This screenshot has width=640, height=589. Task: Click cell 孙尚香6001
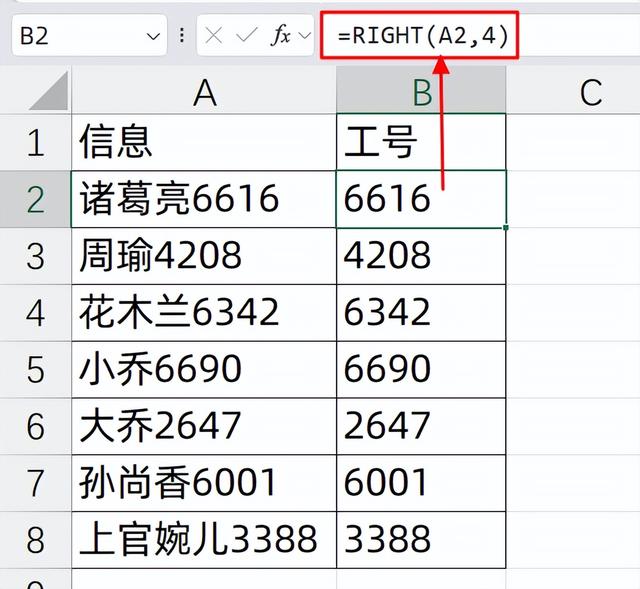point(204,483)
